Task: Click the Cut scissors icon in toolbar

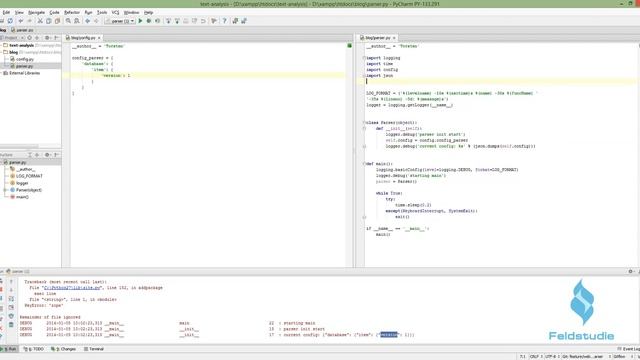Action: pyautogui.click(x=40, y=21)
